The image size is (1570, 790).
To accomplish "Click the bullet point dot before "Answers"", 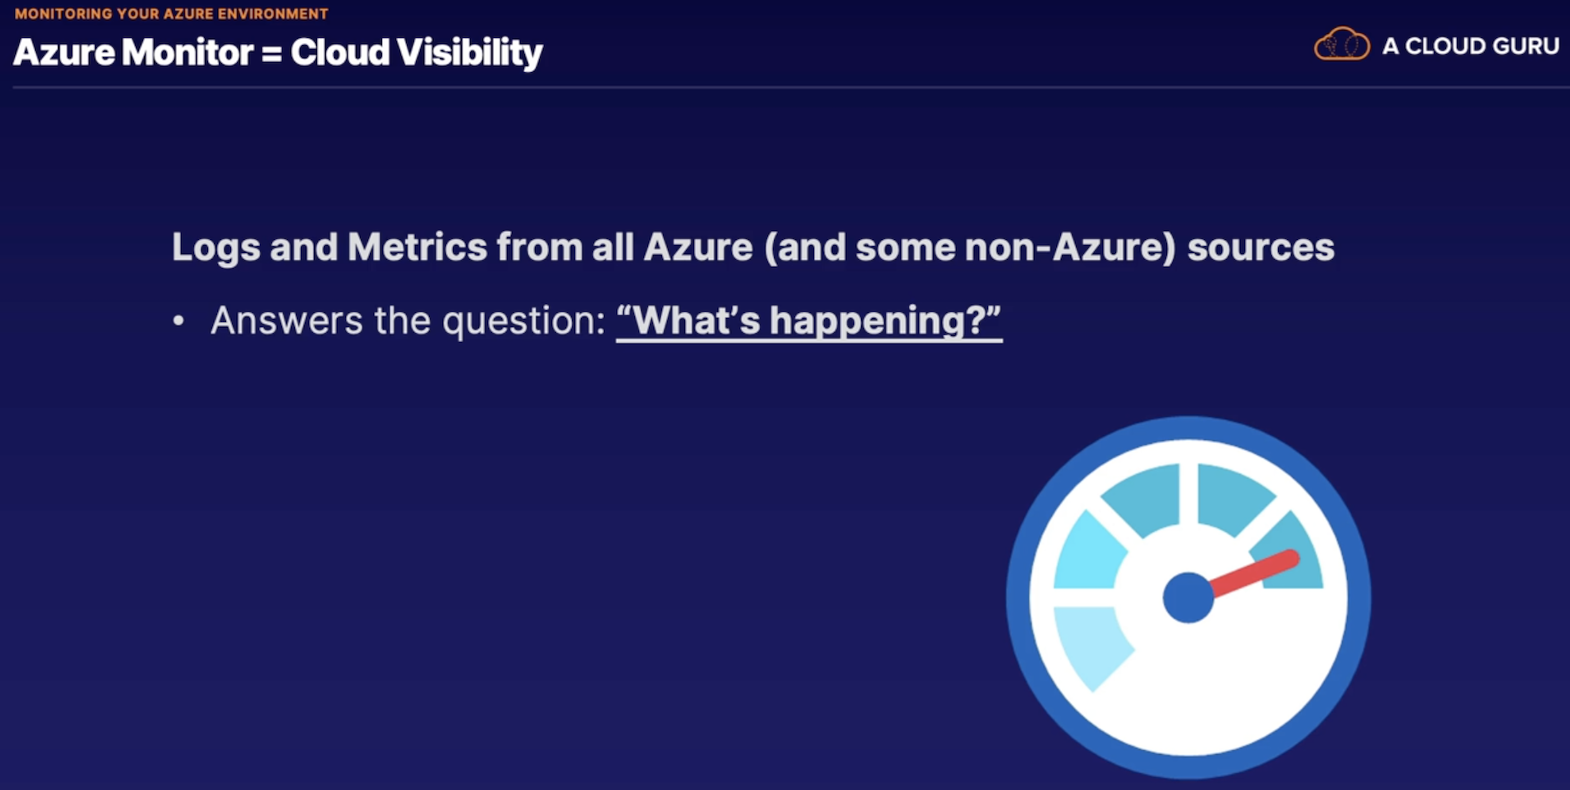I will coord(179,321).
